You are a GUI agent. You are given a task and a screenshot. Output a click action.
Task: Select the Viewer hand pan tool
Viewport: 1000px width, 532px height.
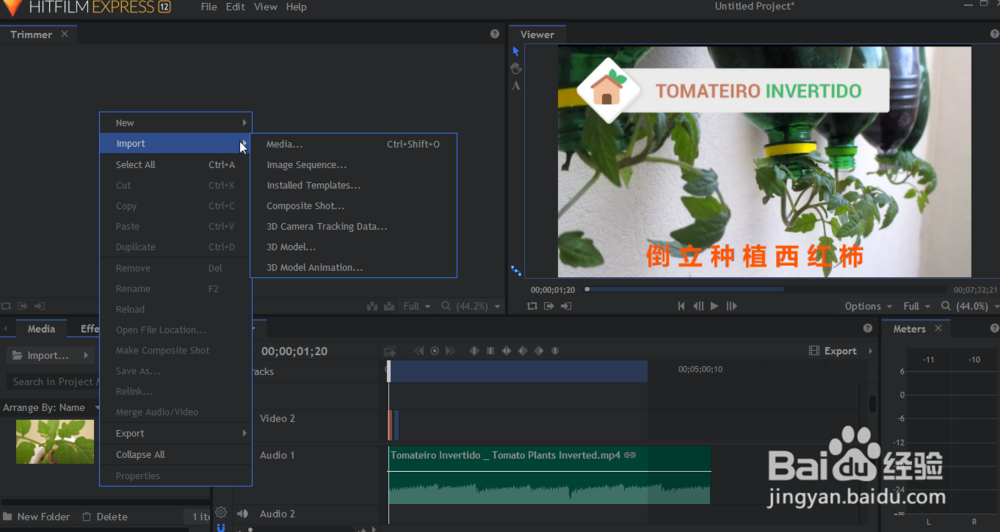[x=516, y=68]
